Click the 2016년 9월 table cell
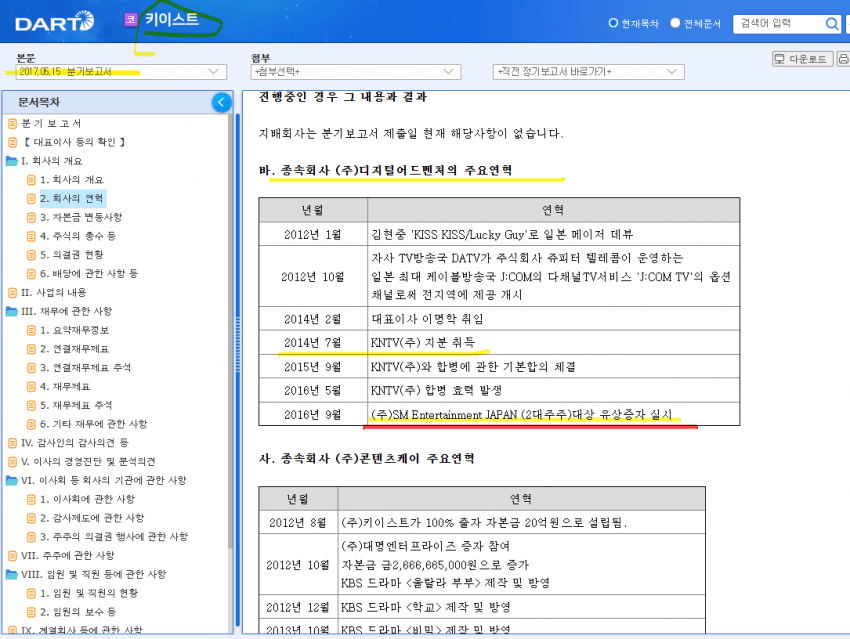 click(313, 415)
